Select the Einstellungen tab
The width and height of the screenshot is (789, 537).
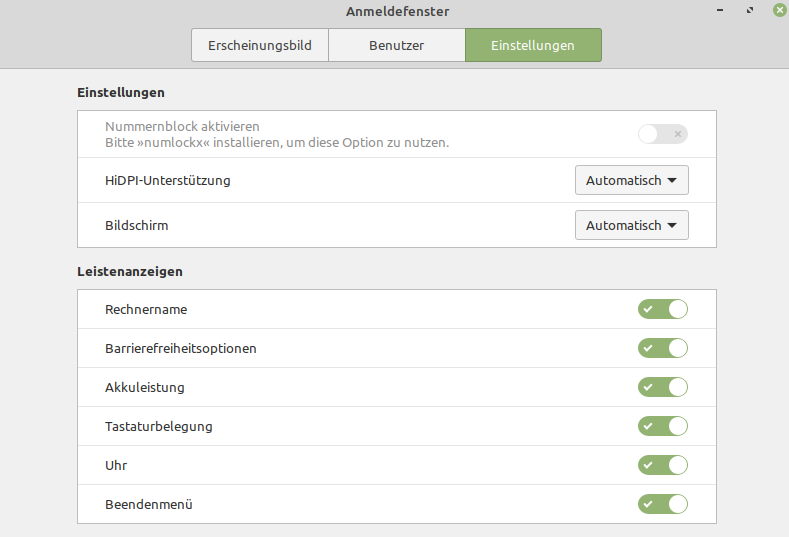click(533, 46)
